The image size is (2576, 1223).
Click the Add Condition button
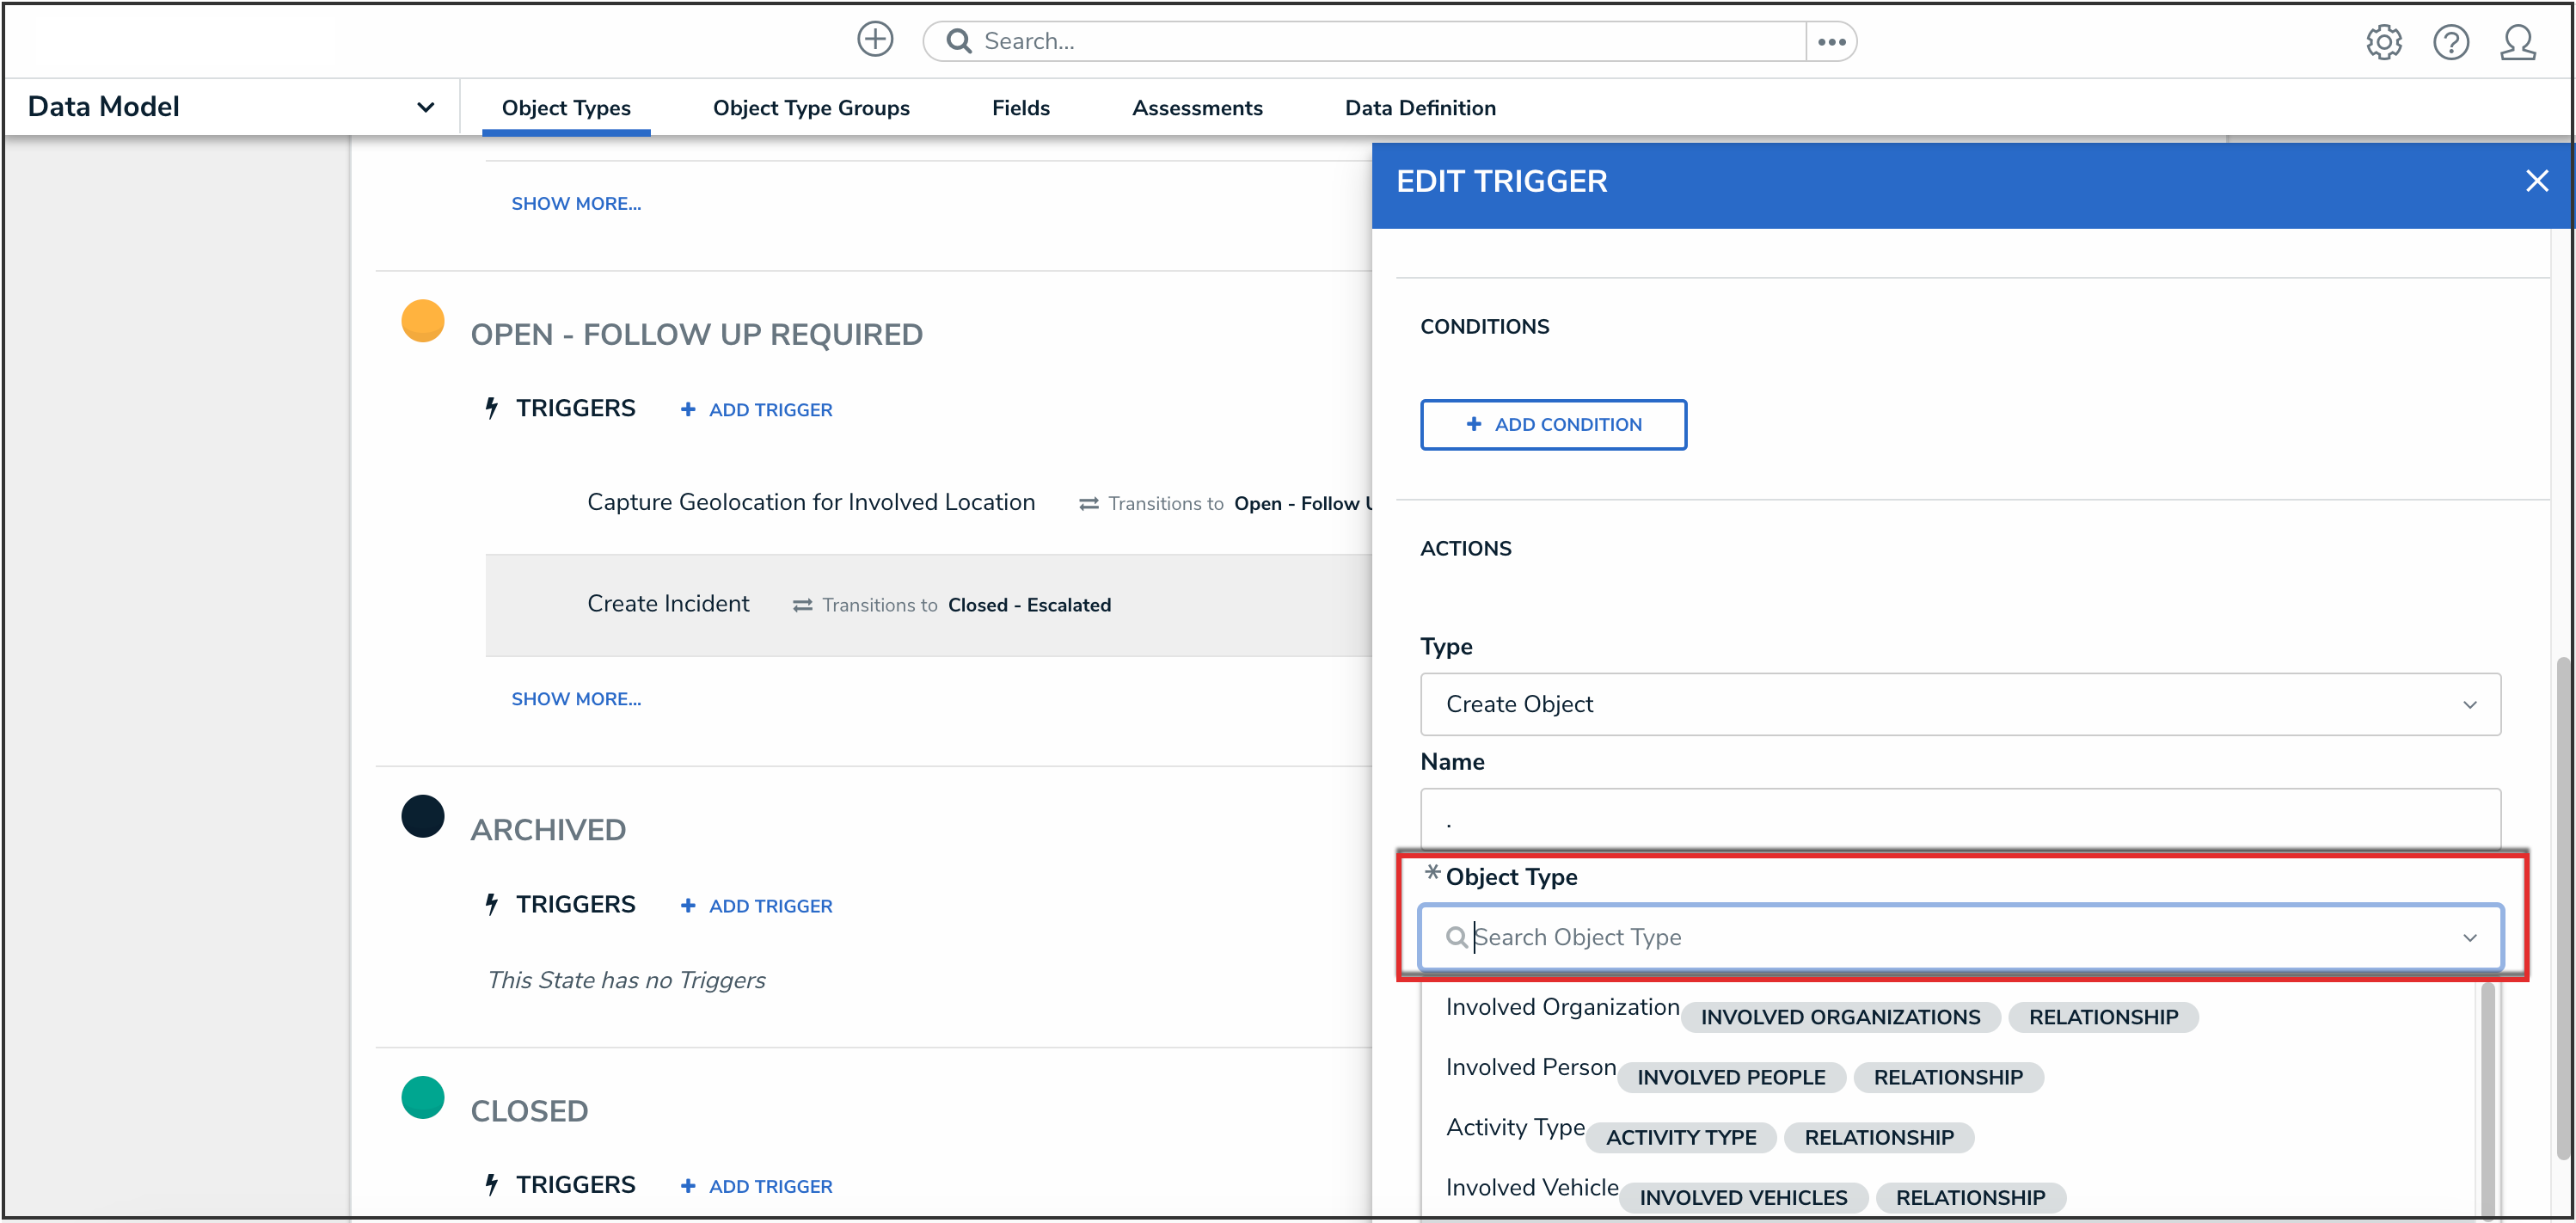coord(1552,425)
